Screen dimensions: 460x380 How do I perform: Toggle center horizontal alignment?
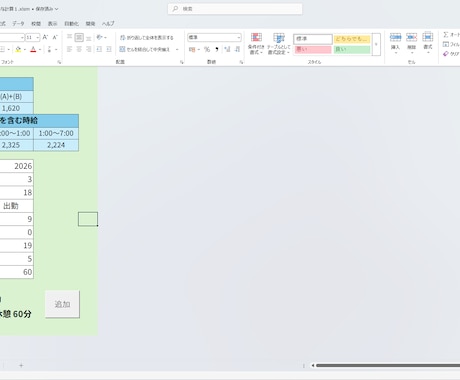[x=79, y=49]
